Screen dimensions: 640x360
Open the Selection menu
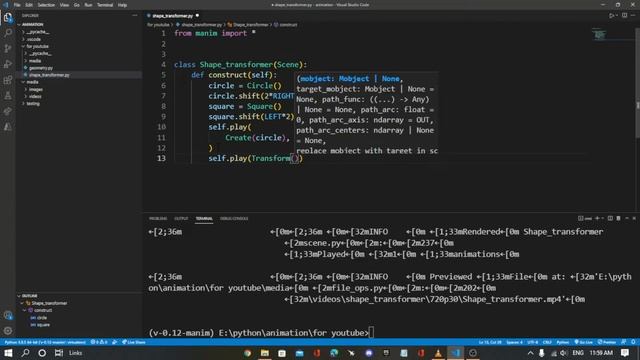[x=46, y=5]
